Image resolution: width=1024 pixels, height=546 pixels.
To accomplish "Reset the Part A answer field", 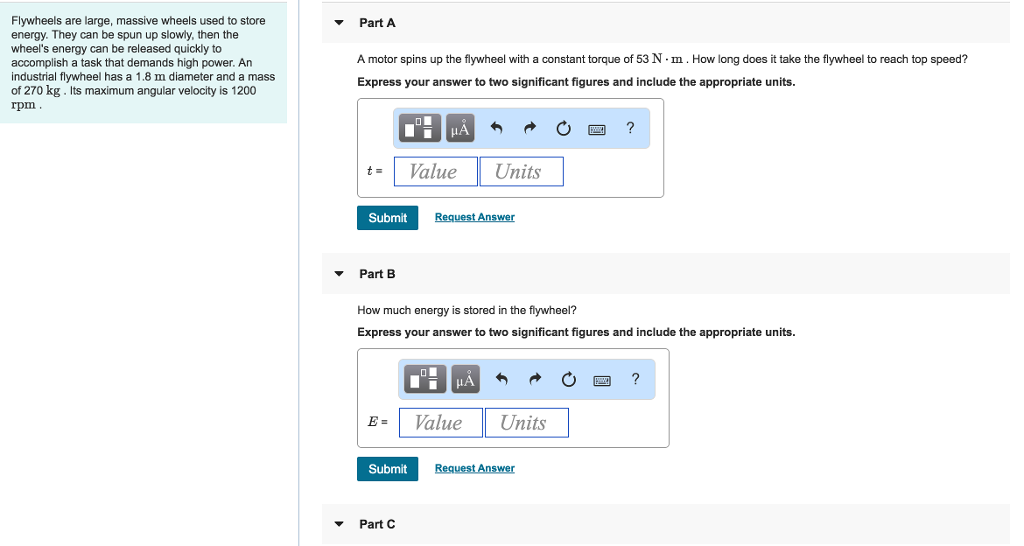I will [563, 128].
